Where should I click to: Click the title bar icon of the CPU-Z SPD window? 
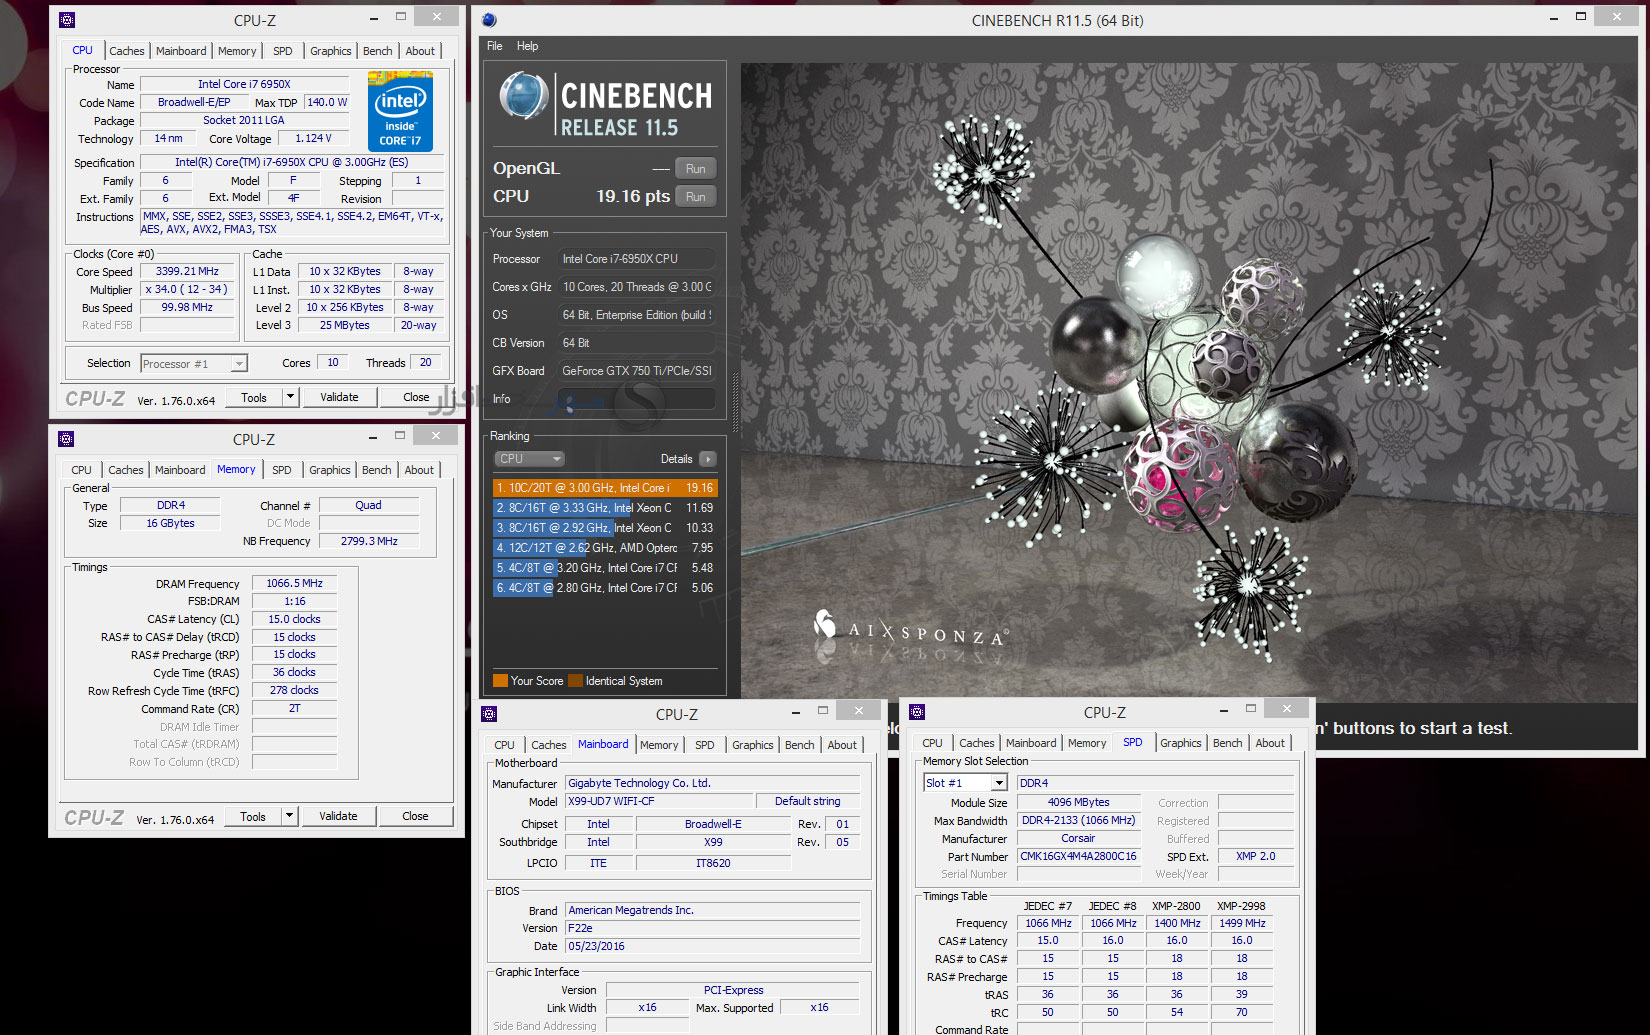point(917,712)
